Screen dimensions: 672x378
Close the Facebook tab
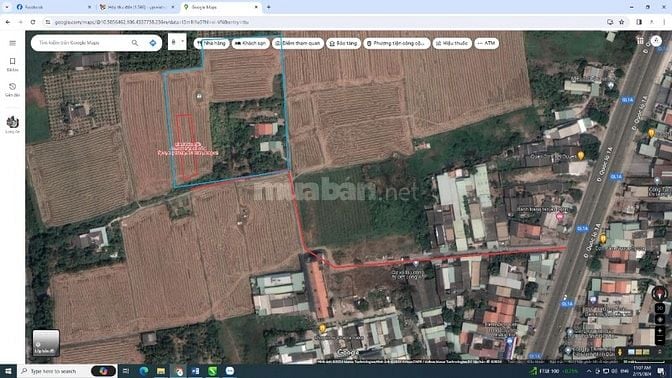pyautogui.click(x=89, y=7)
